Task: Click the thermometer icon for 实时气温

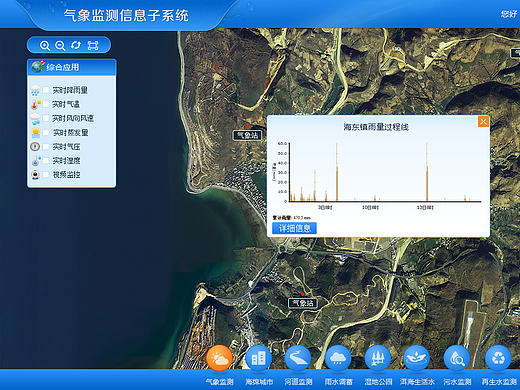Action: click(x=35, y=104)
